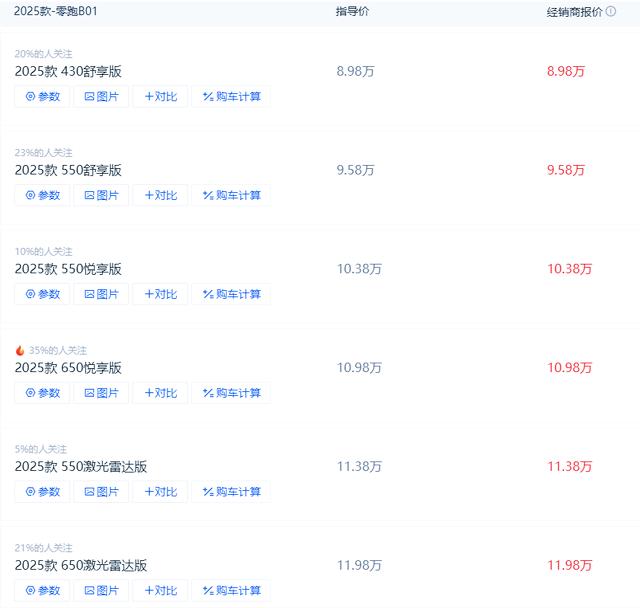Click dealer price 10.98万 in red

569,368
